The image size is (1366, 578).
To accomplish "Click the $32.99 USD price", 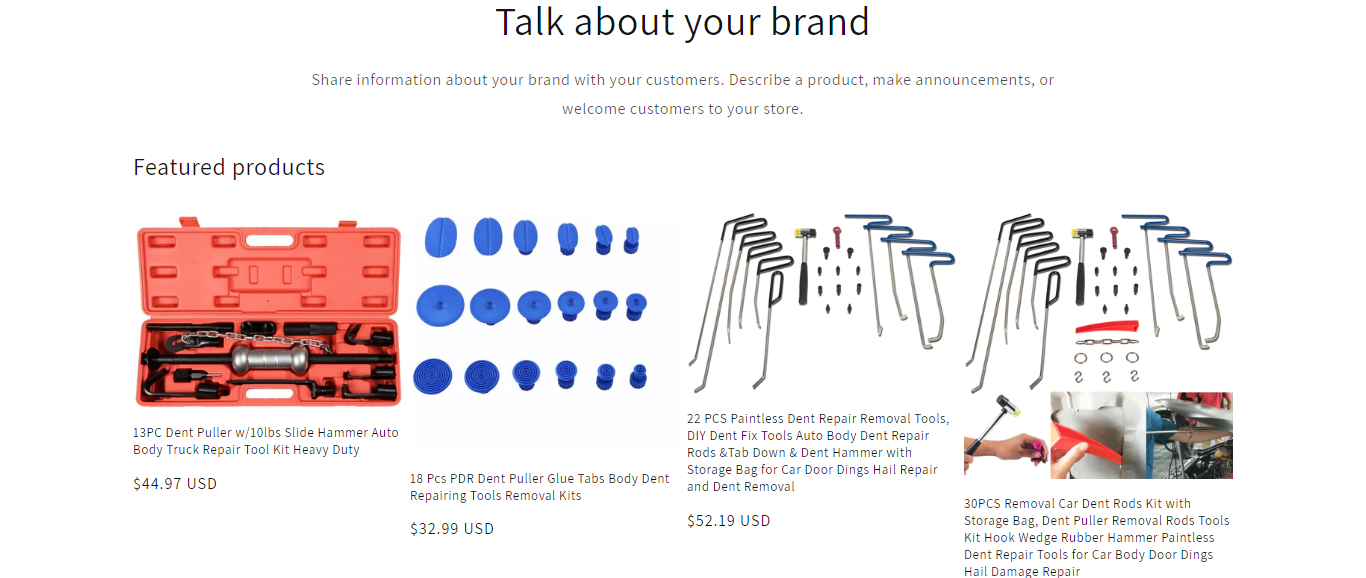I will [x=452, y=529].
